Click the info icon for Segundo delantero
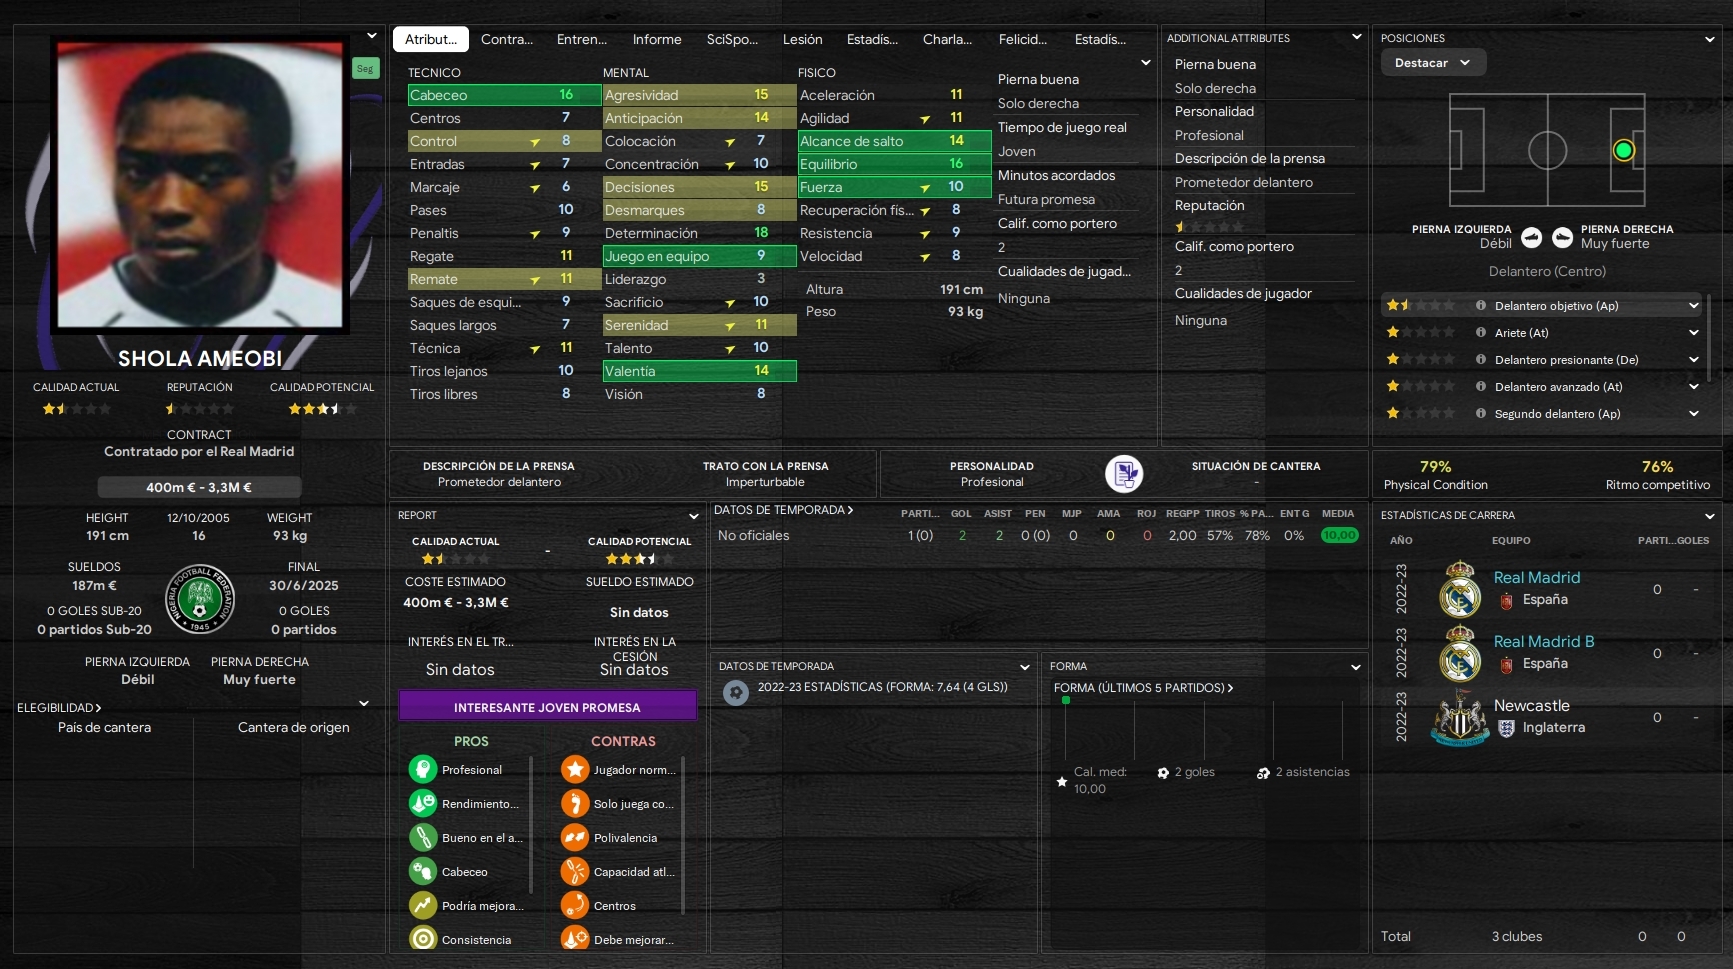Viewport: 1733px width, 969px height. (1481, 414)
